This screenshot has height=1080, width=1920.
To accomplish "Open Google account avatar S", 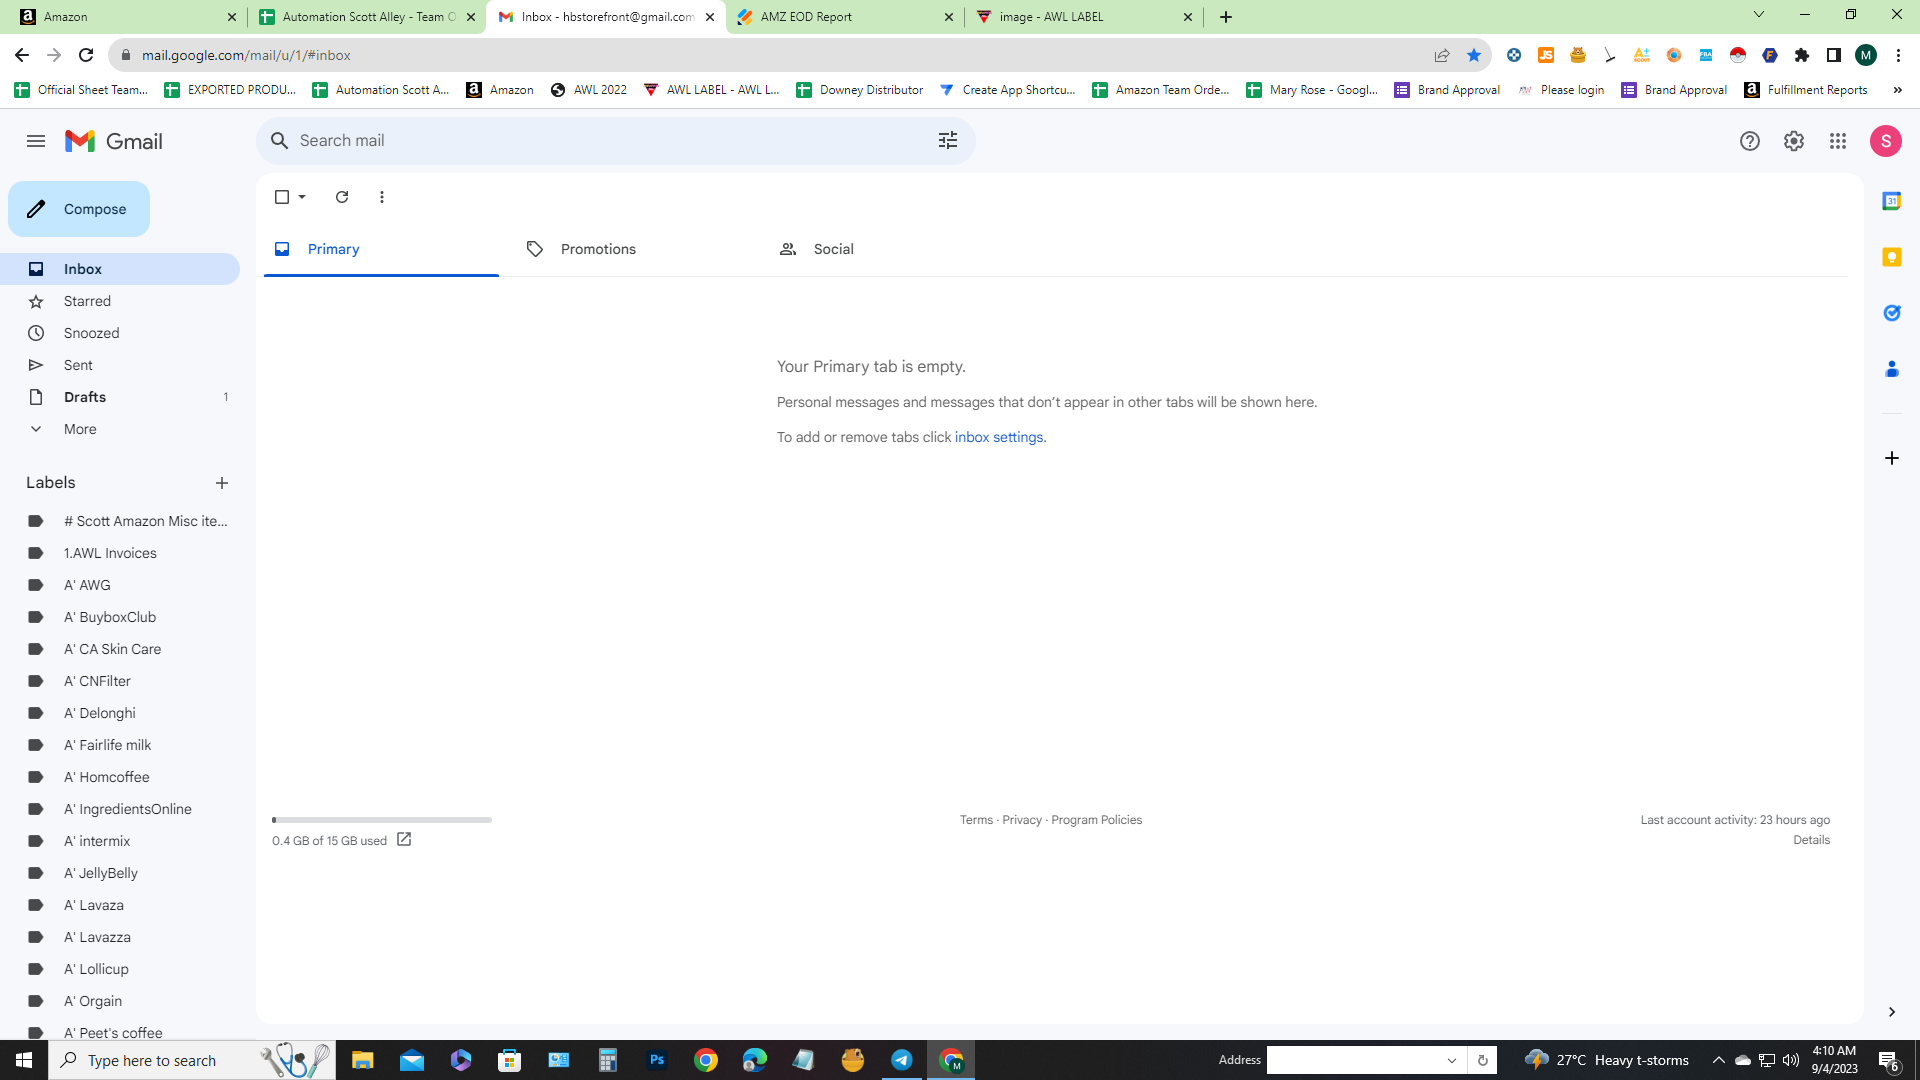I will click(x=1886, y=141).
